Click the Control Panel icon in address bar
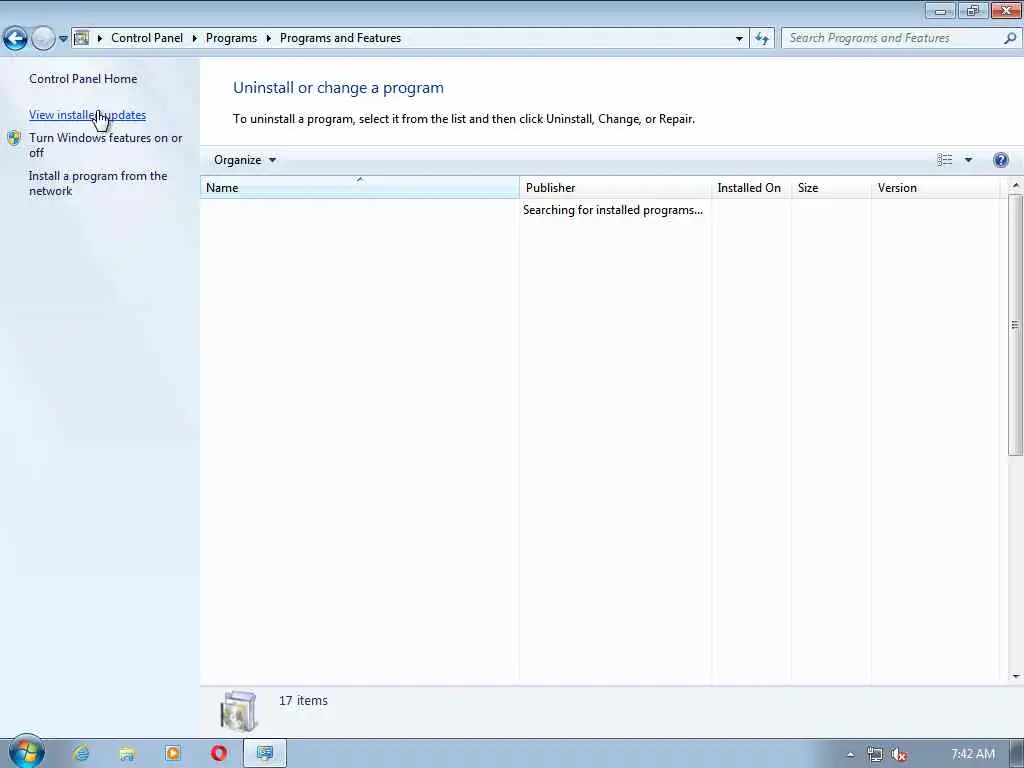The height and width of the screenshot is (768, 1024). pyautogui.click(x=82, y=38)
